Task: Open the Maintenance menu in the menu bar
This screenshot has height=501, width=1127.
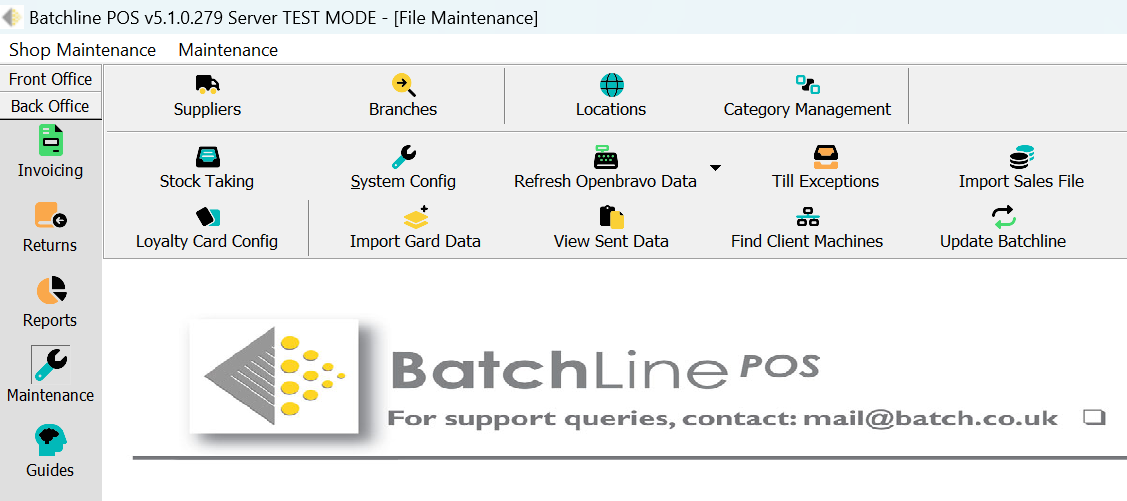Action: [x=228, y=50]
